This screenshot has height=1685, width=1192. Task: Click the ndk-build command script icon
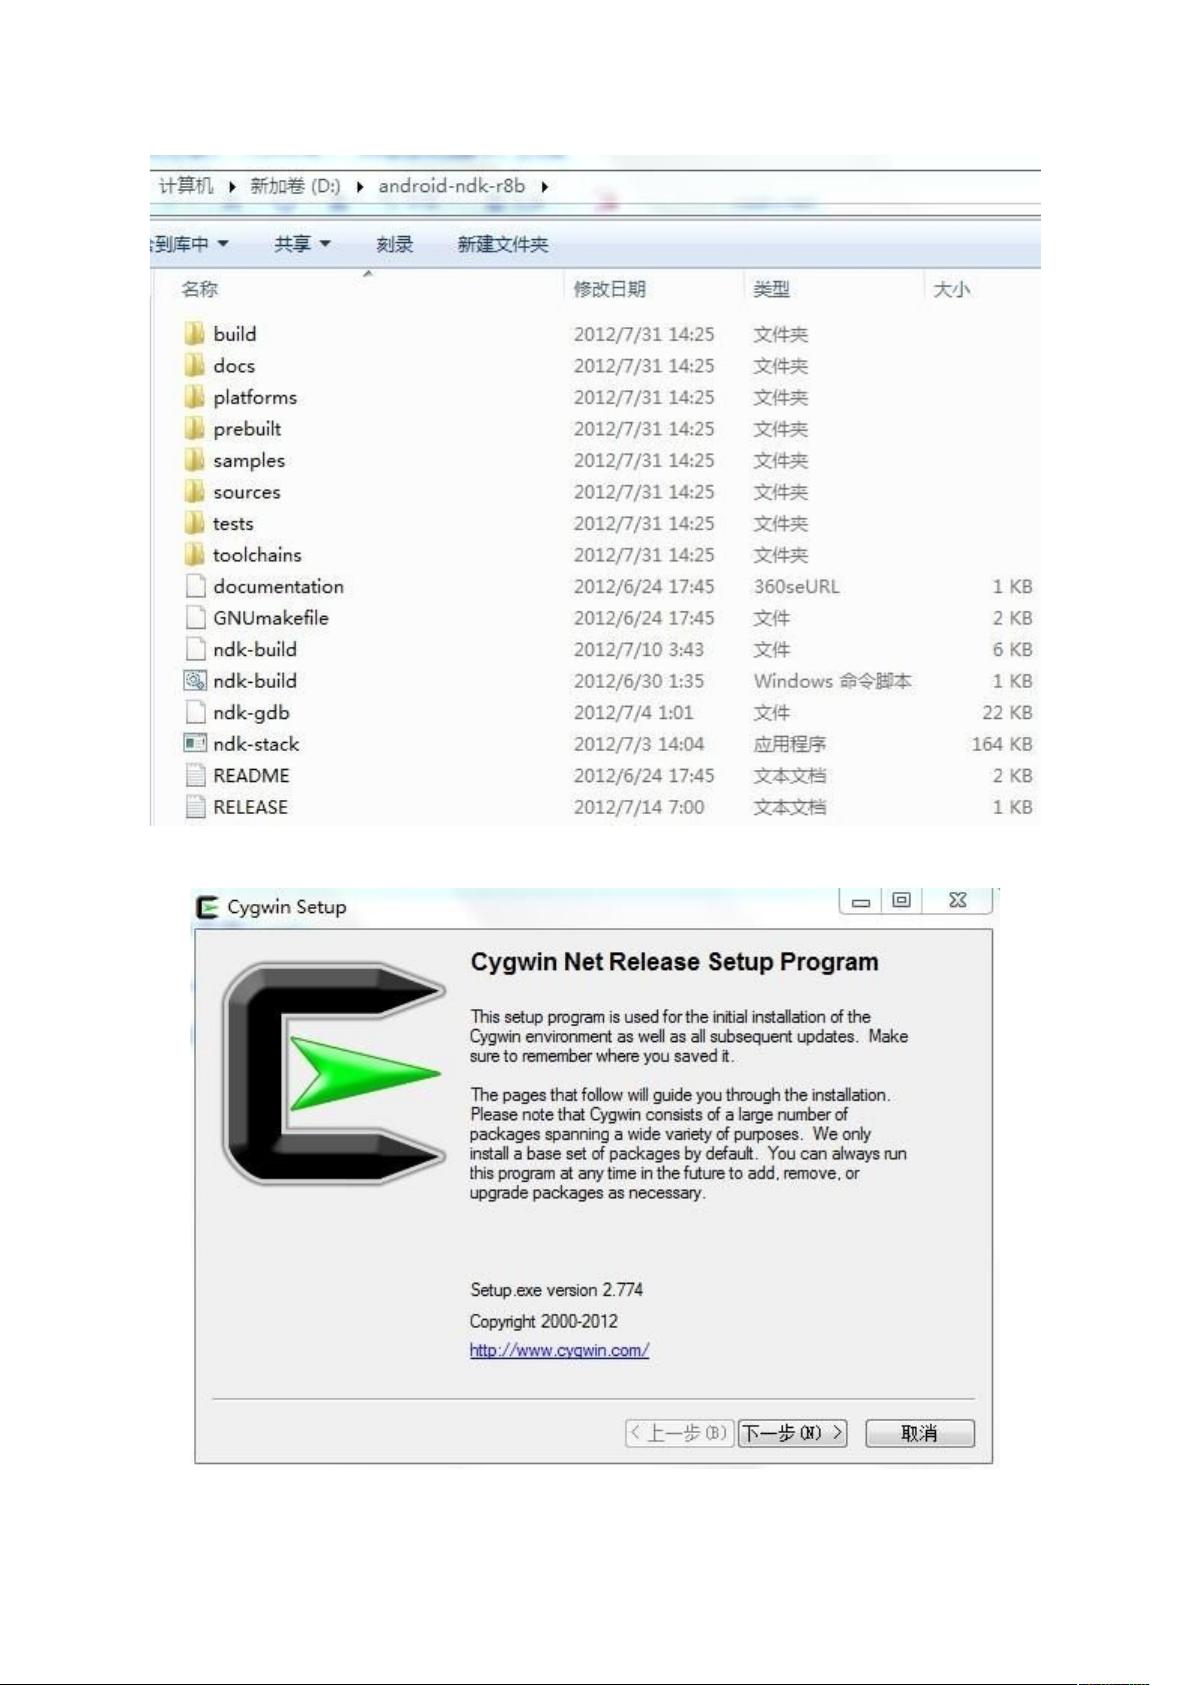[x=195, y=680]
